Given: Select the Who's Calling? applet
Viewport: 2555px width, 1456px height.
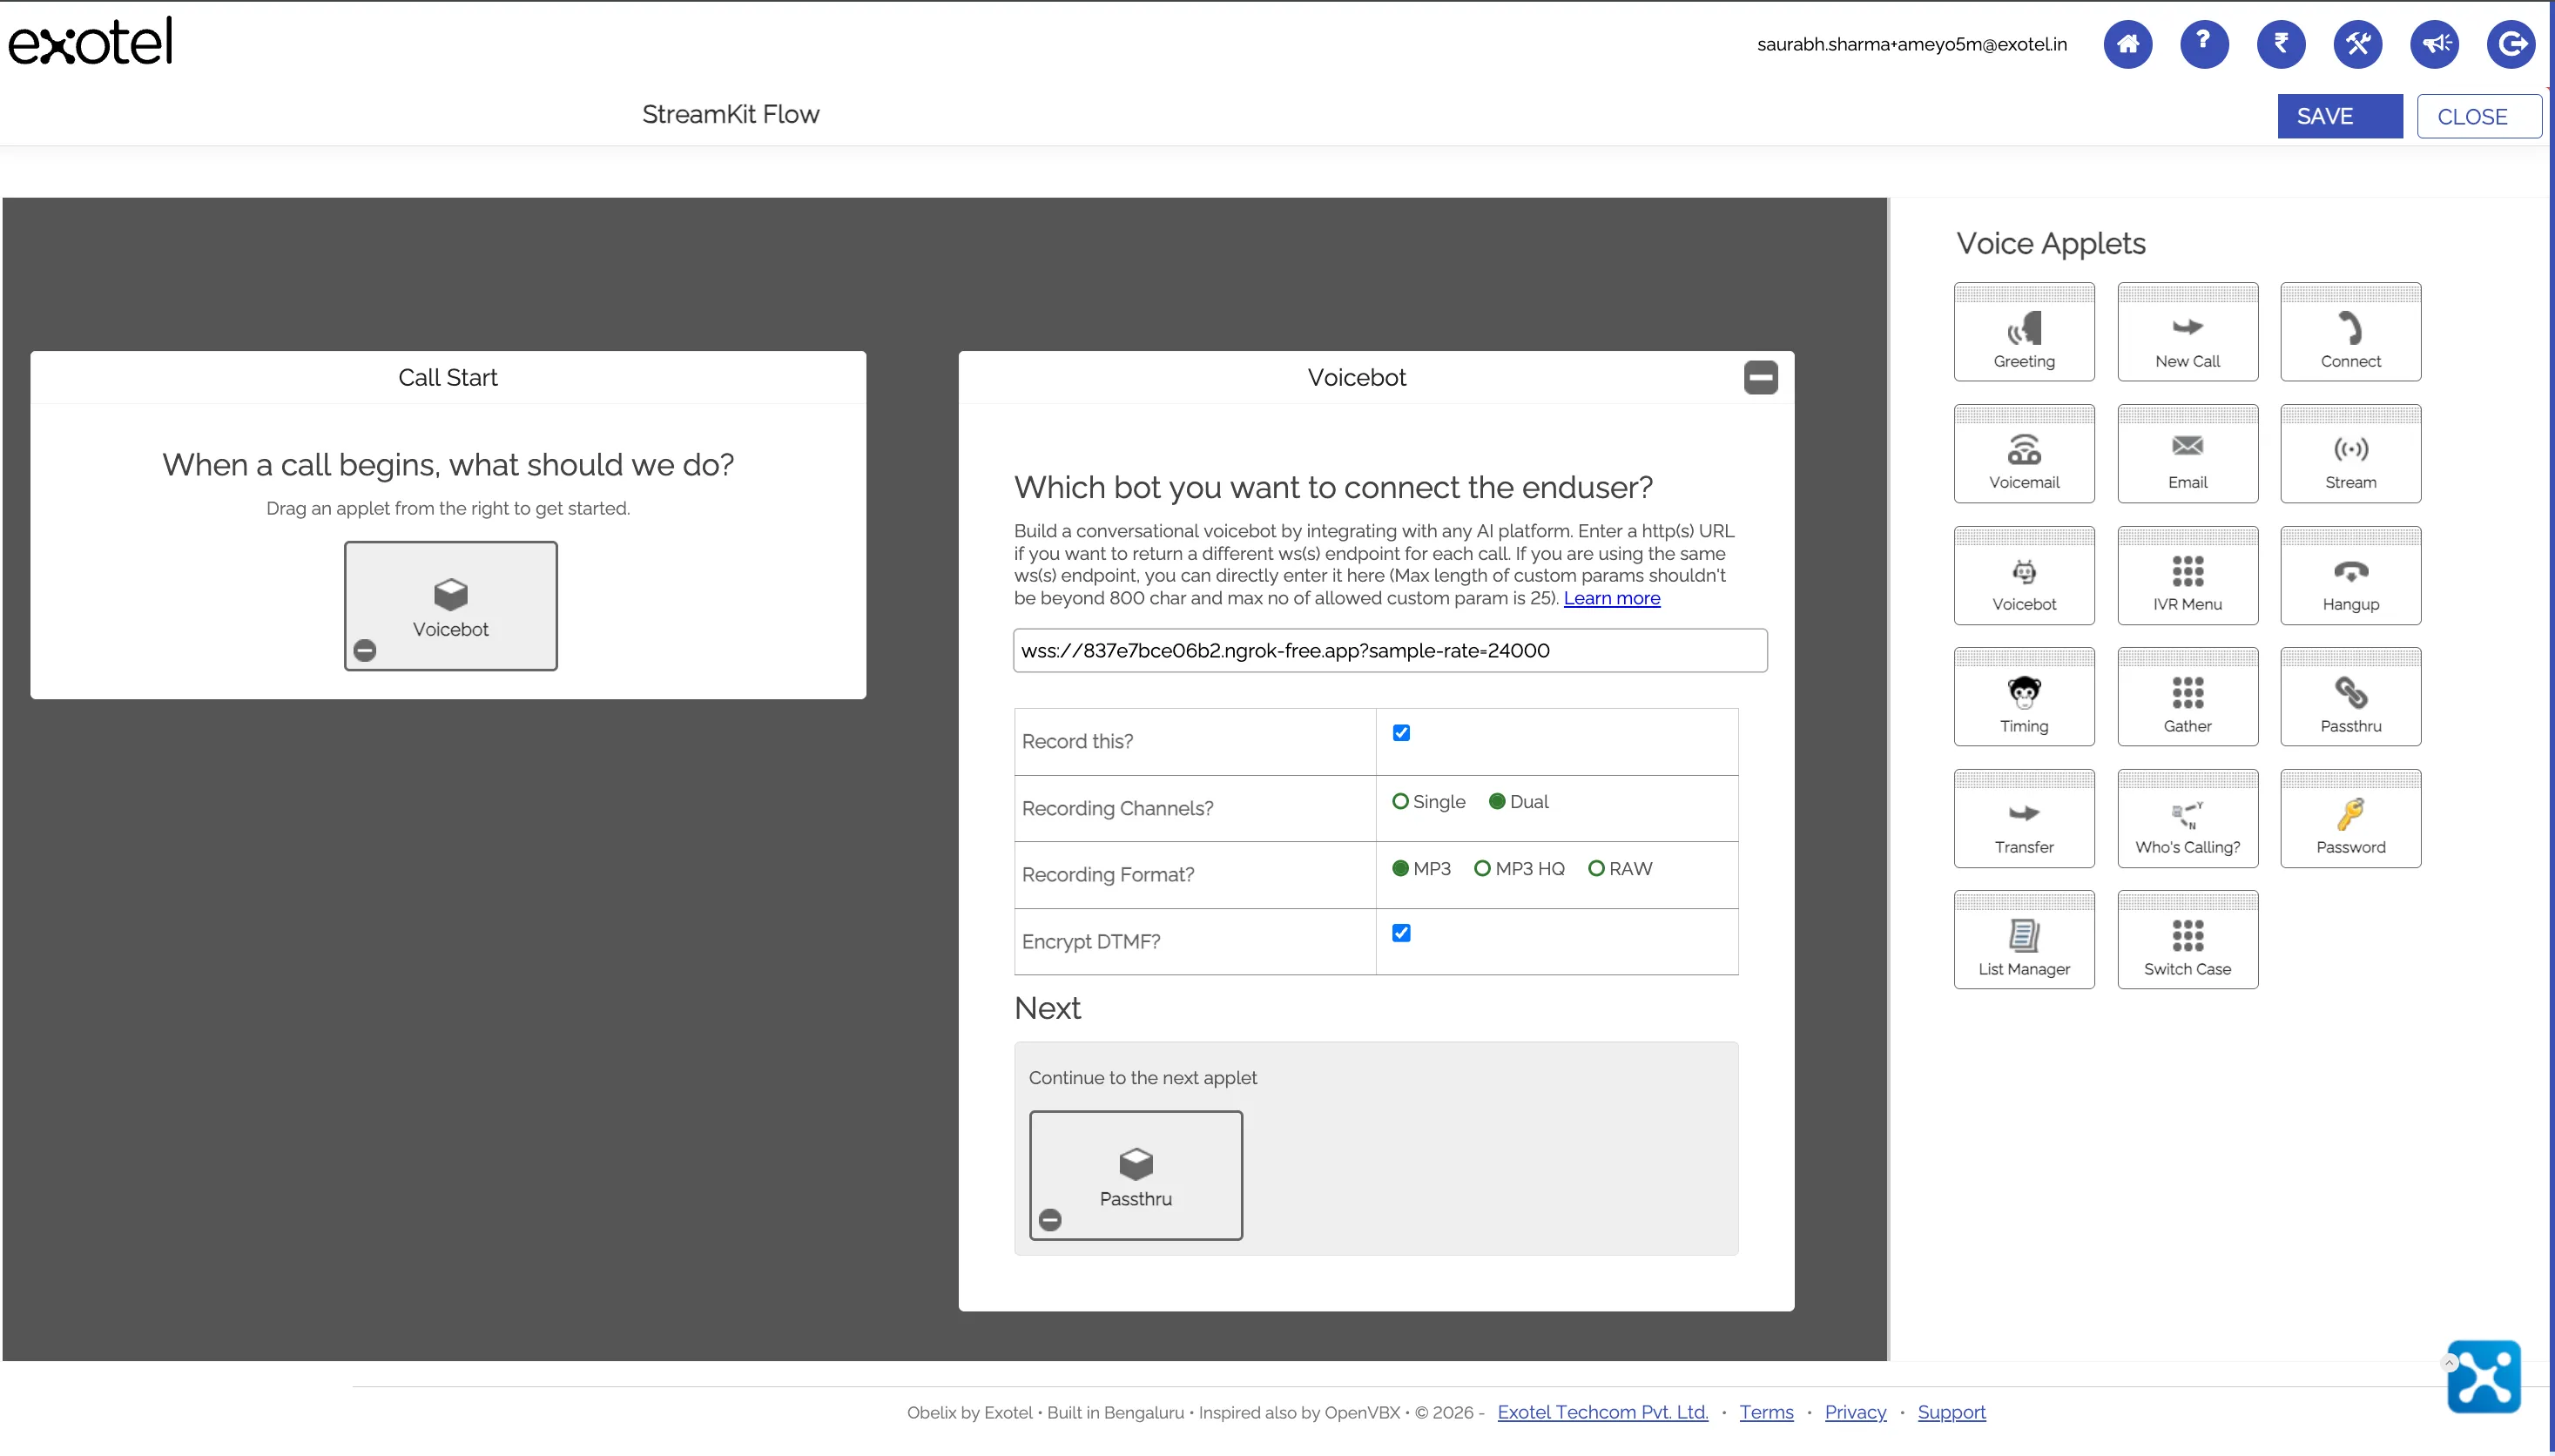Looking at the screenshot, I should click(x=2187, y=819).
